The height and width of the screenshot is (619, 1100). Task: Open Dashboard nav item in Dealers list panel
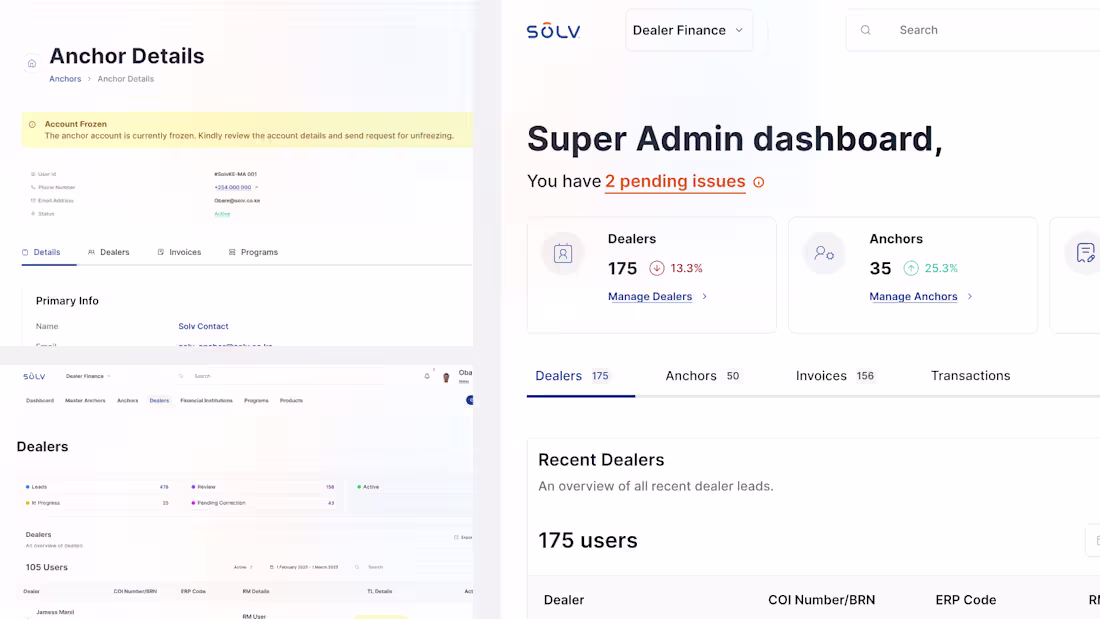point(40,401)
